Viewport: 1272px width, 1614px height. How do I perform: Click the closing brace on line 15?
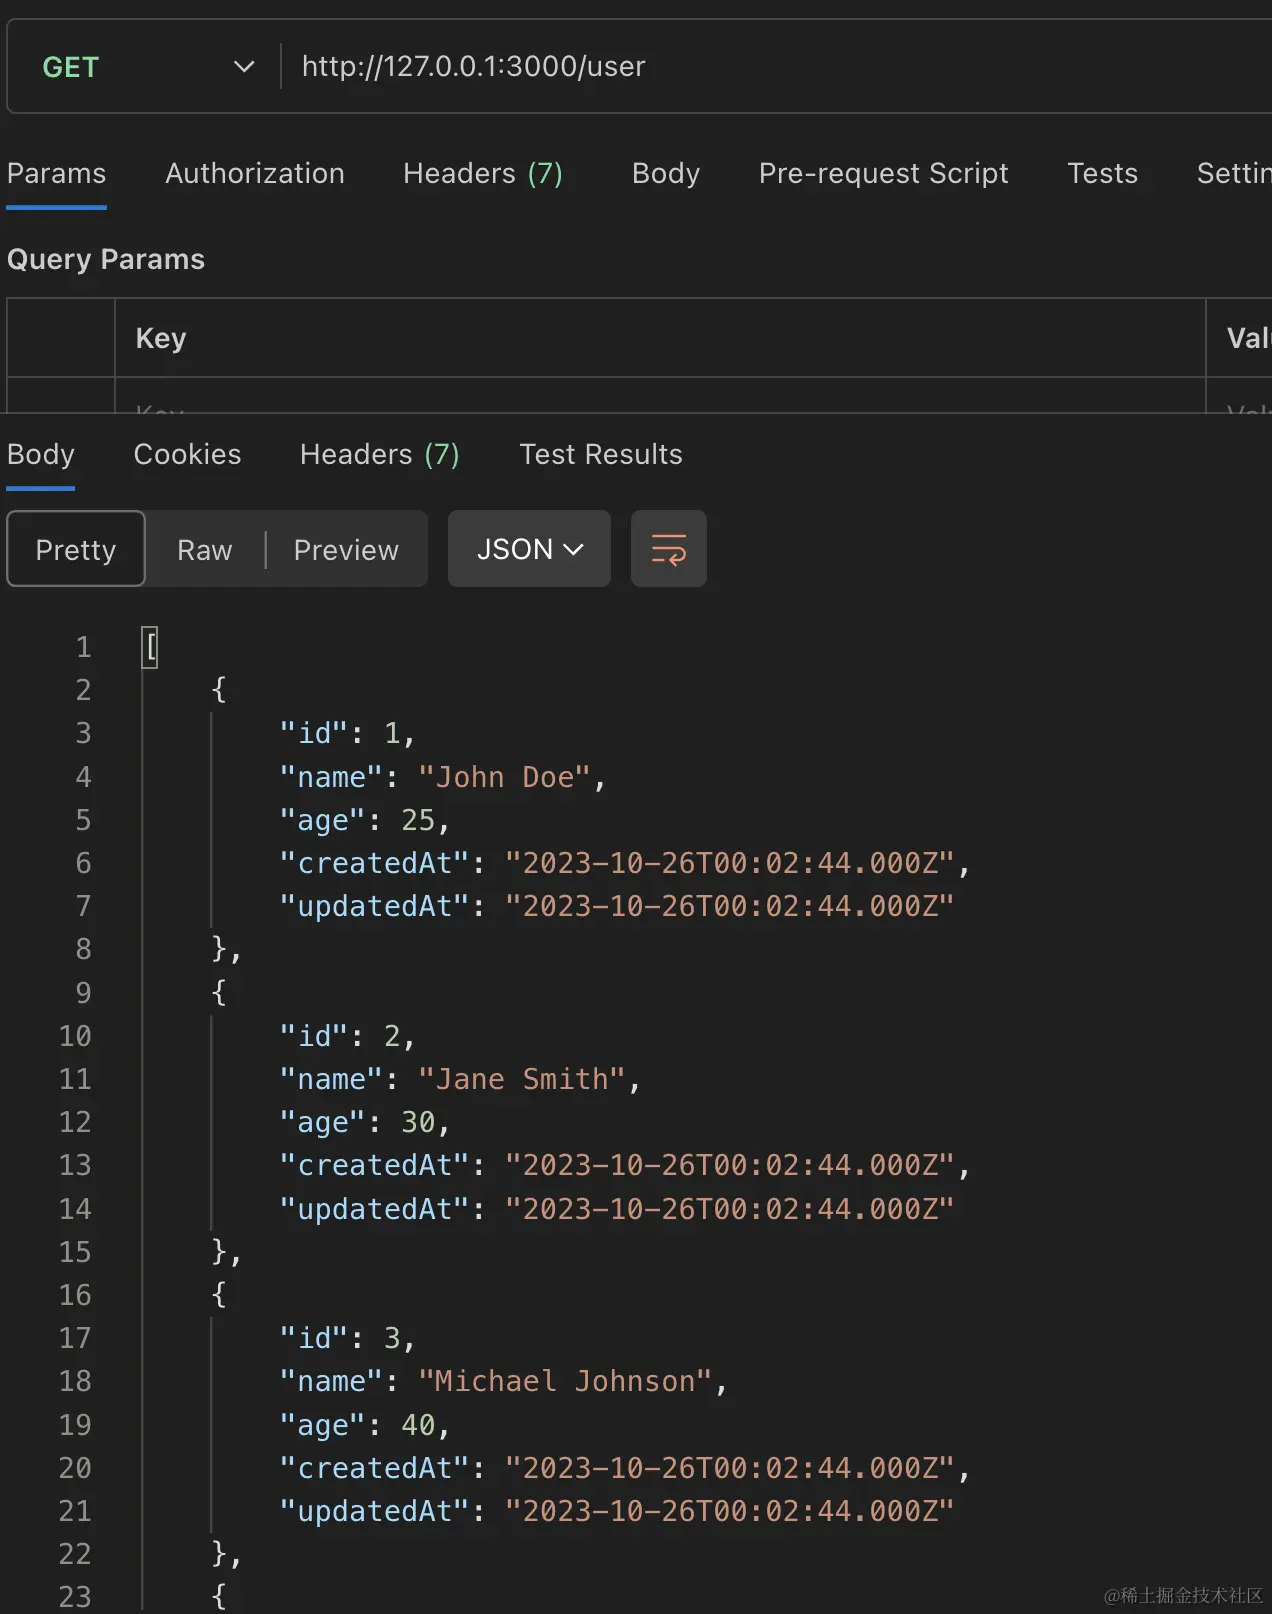(x=220, y=1252)
